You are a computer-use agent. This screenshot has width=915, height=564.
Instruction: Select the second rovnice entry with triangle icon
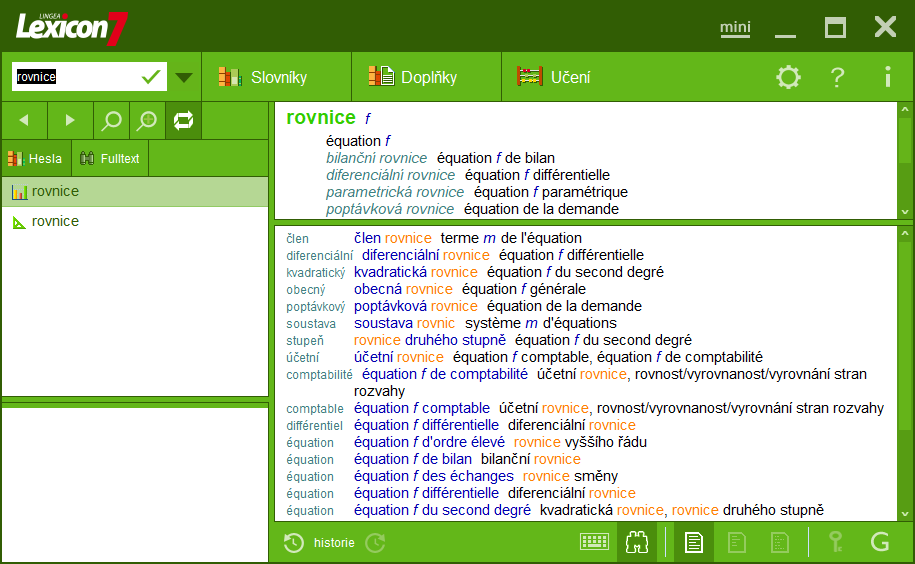(x=55, y=221)
